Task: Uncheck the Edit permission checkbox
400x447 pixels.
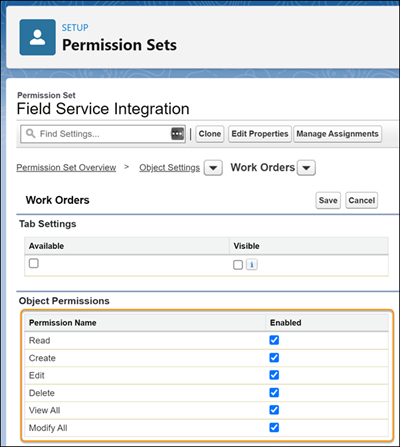Action: point(274,375)
